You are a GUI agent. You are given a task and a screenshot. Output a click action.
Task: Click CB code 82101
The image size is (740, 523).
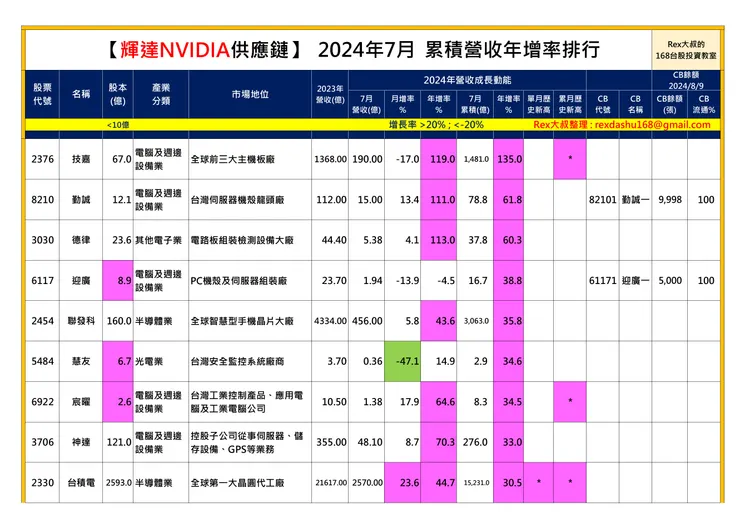pos(602,200)
